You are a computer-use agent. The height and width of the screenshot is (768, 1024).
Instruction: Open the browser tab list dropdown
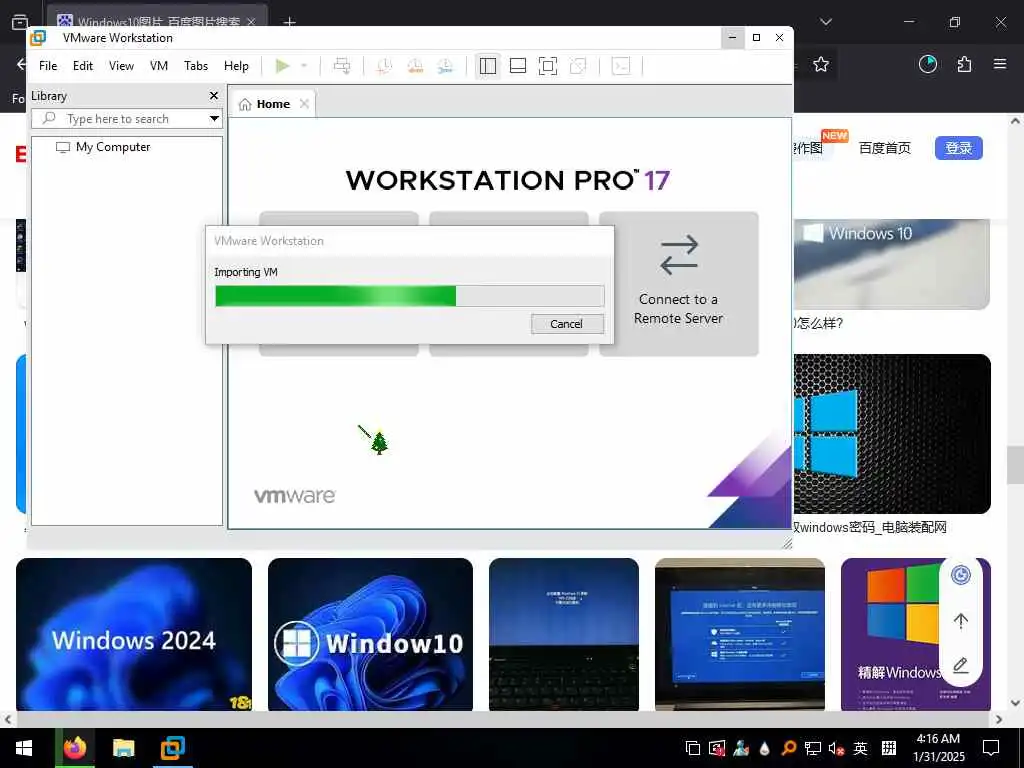coord(826,22)
